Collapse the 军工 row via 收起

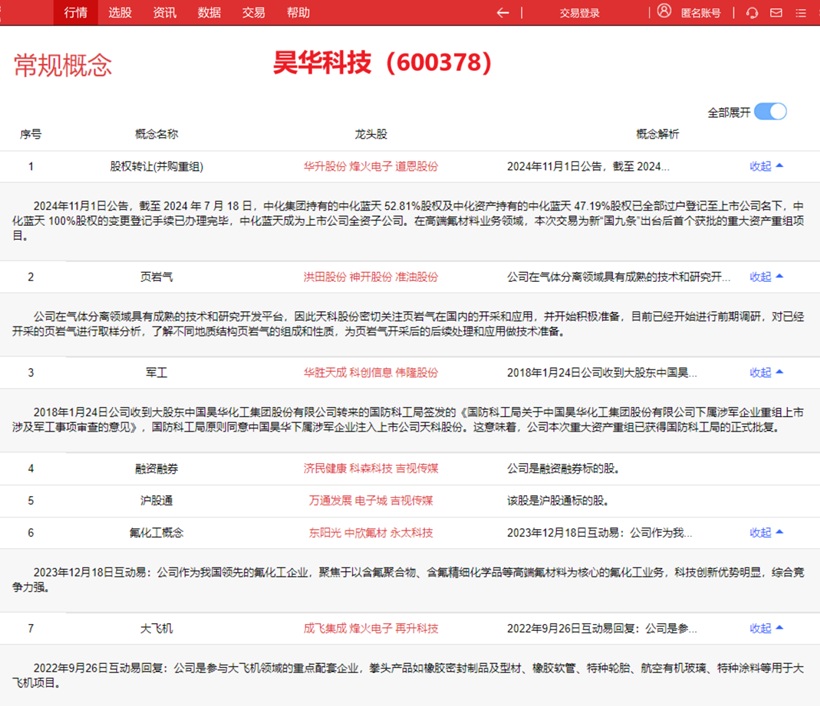[766, 372]
